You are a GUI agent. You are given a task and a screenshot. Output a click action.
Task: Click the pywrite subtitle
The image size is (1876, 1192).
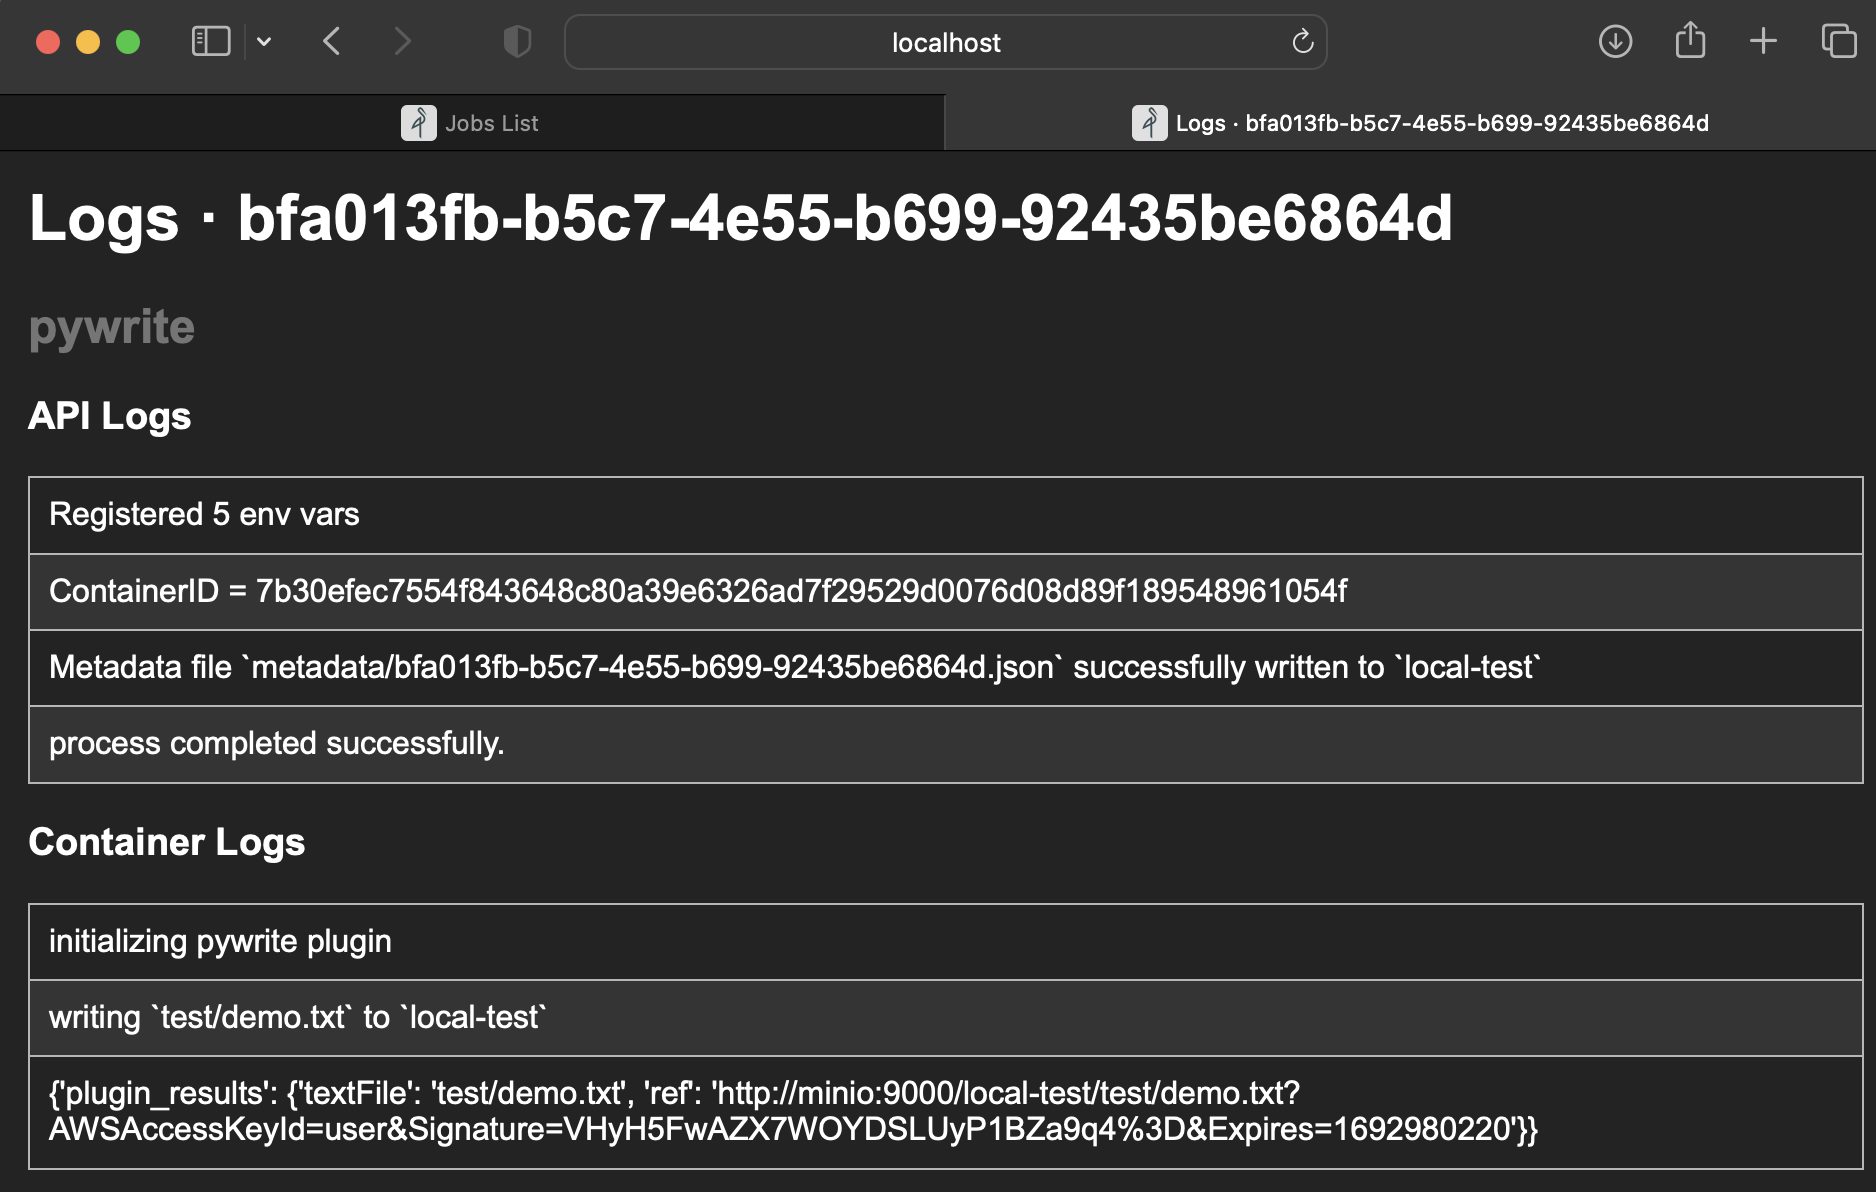click(112, 328)
